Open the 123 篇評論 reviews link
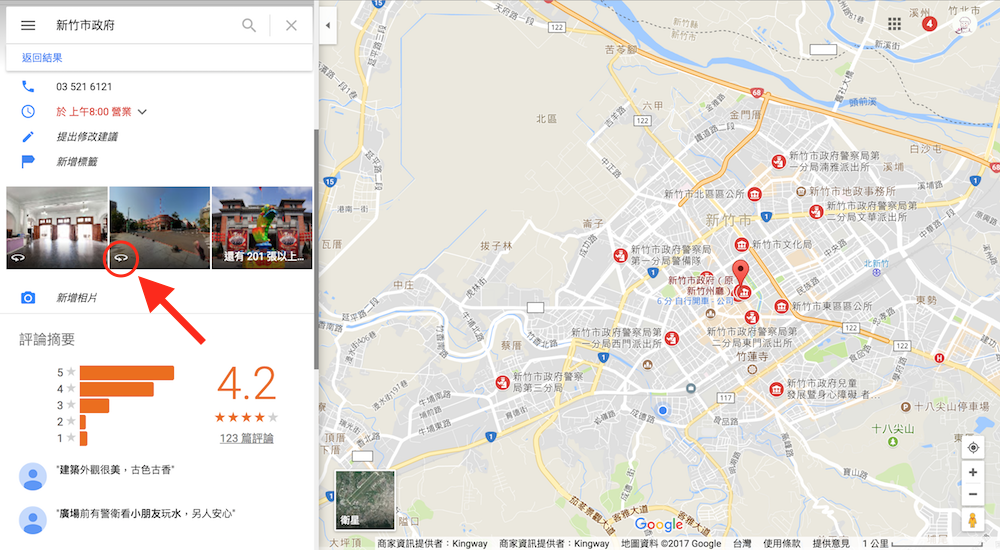The height and width of the screenshot is (550, 1000). (246, 438)
